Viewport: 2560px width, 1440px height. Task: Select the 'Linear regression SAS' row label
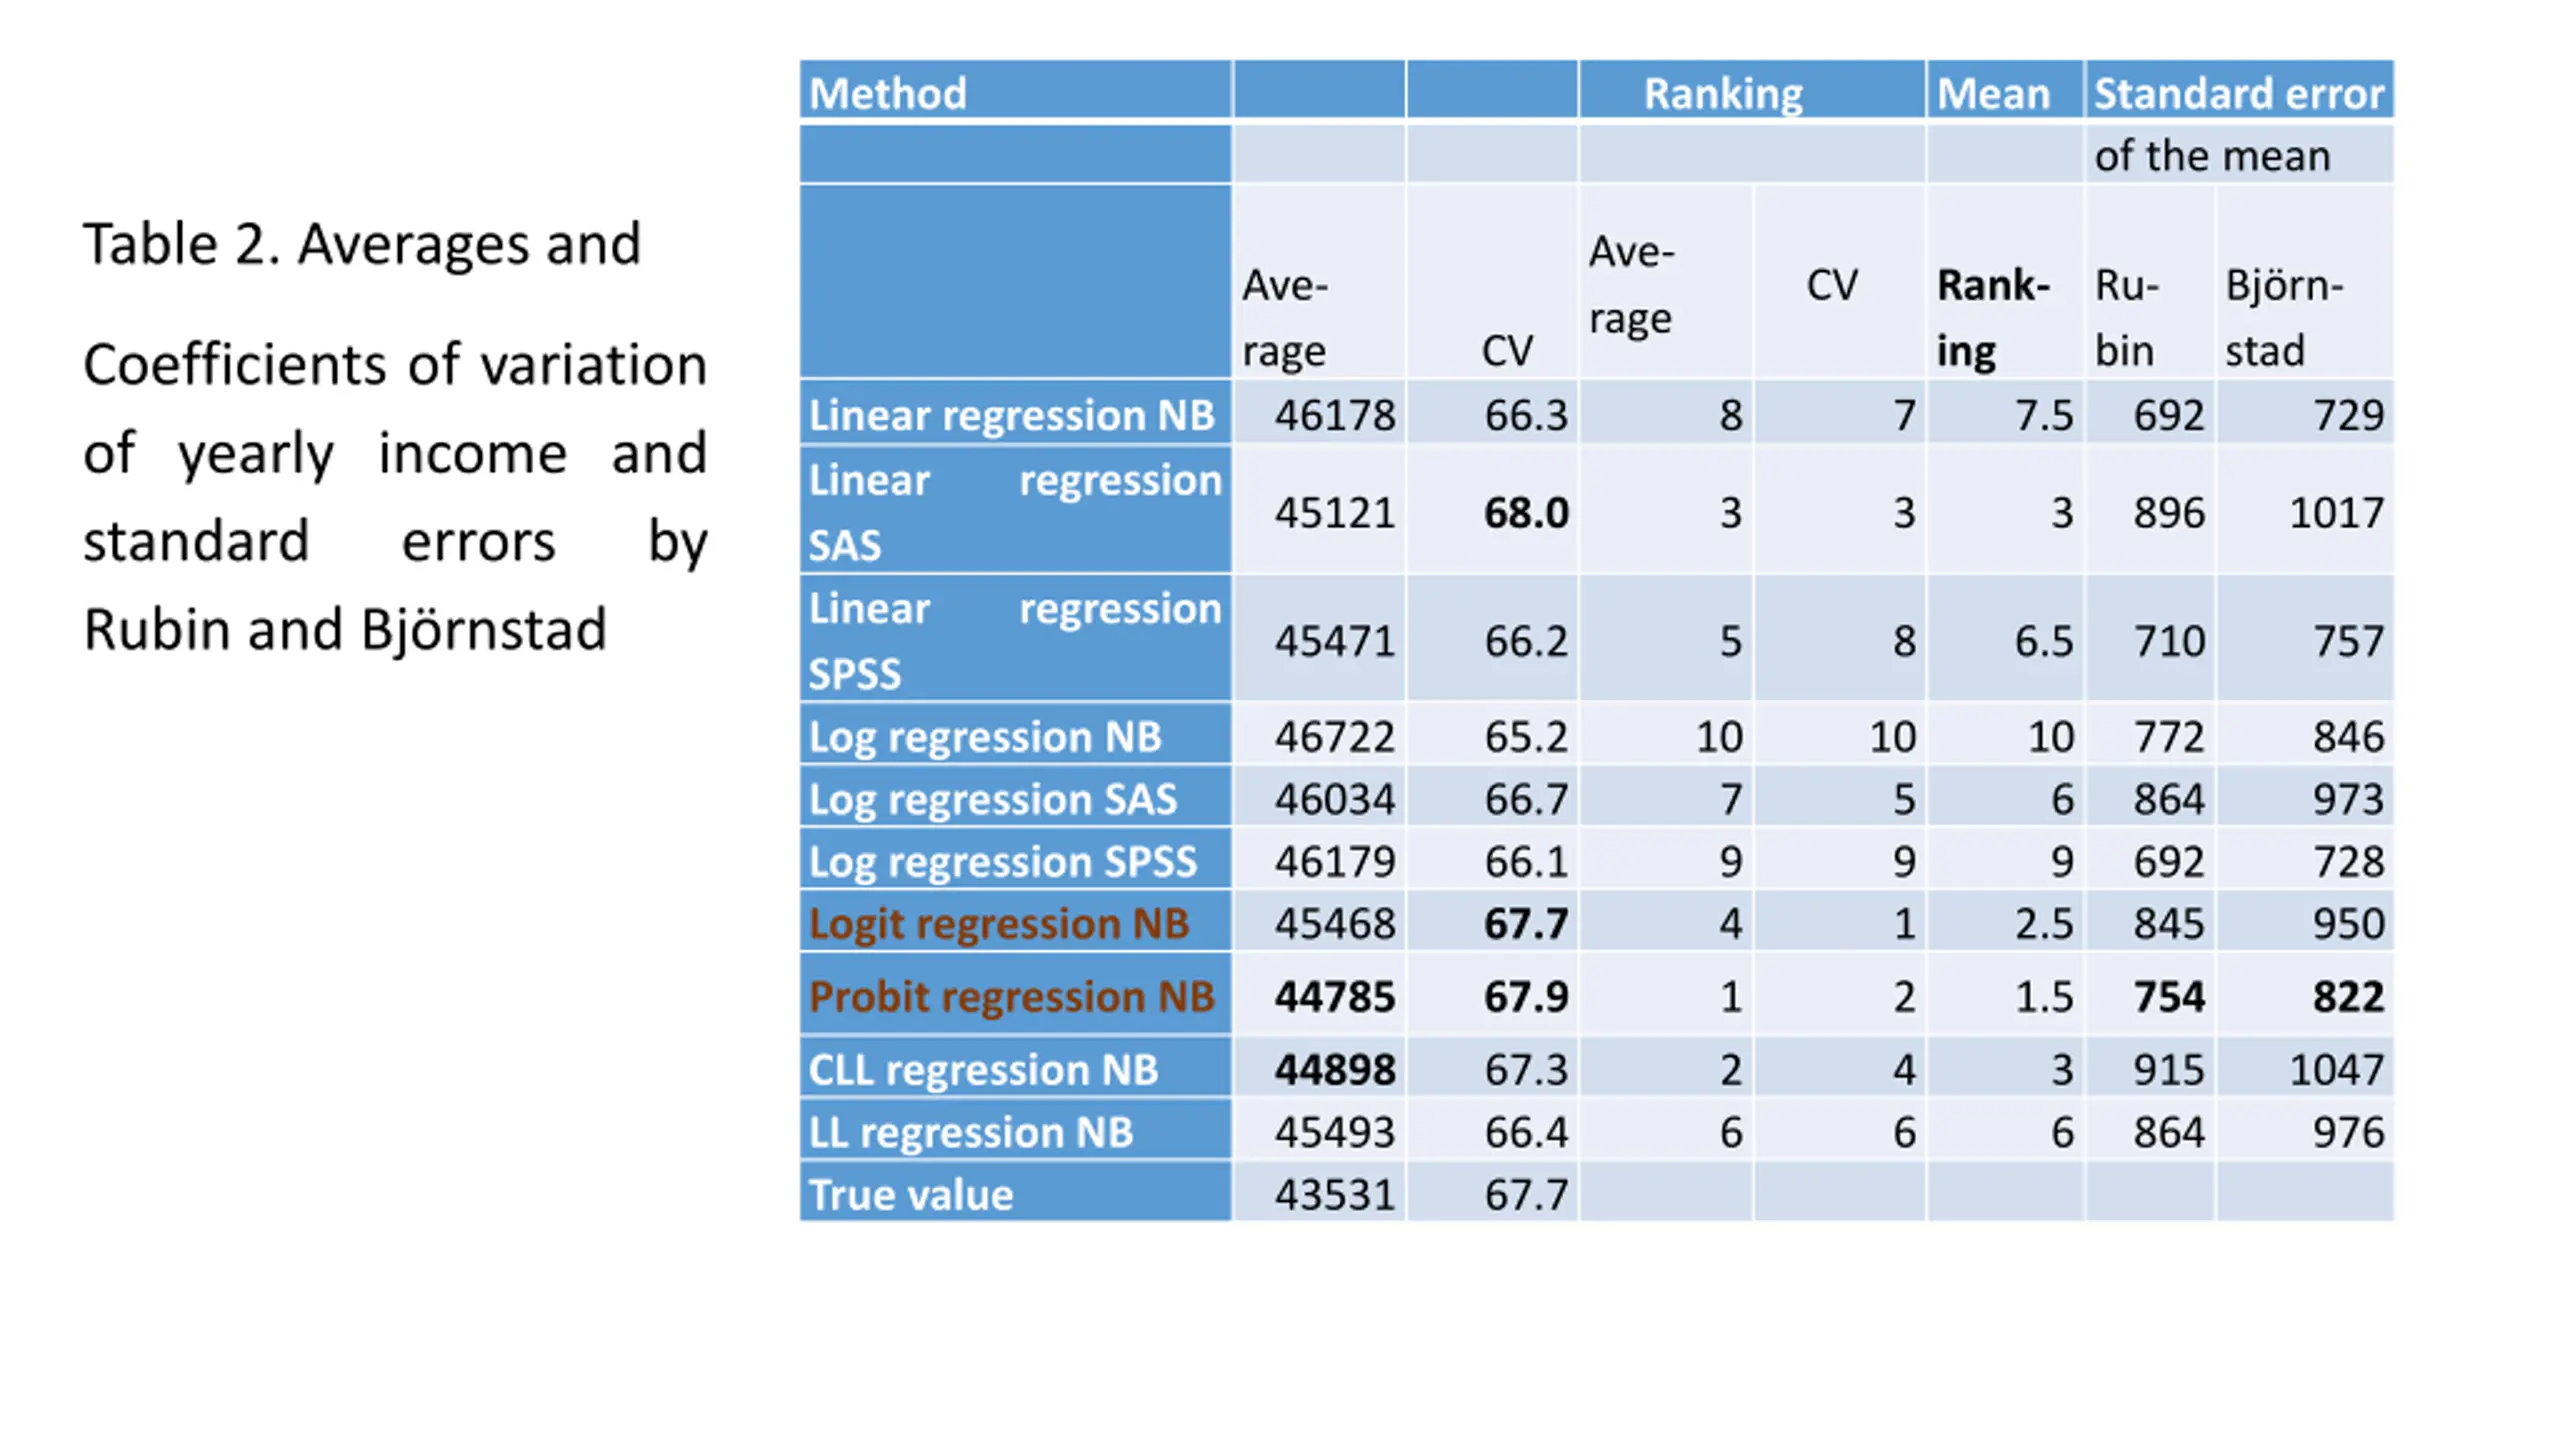click(x=1014, y=511)
